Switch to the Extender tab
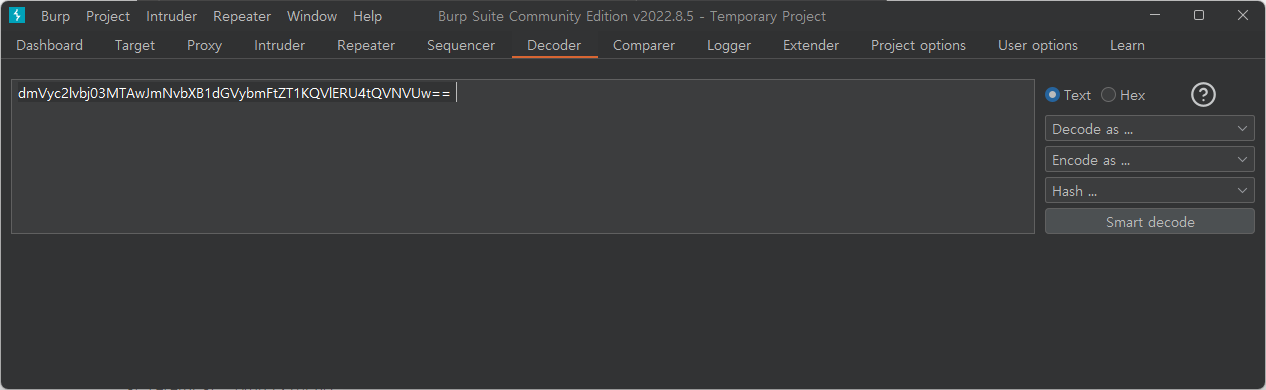The height and width of the screenshot is (390, 1266). pyautogui.click(x=811, y=45)
